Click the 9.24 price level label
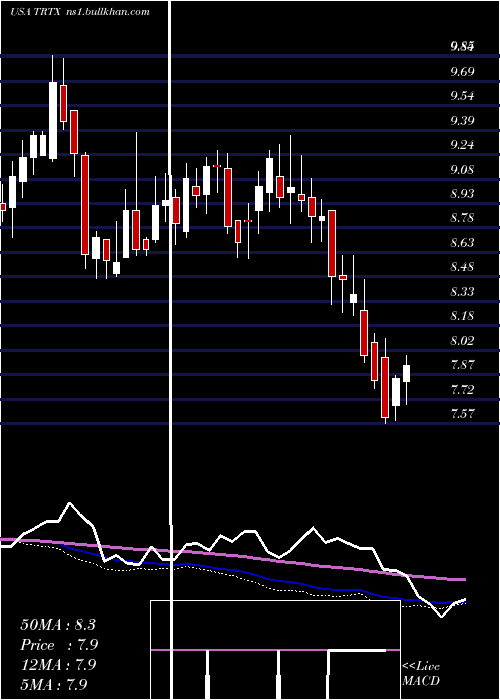Viewport: 500px width, 700px height. (463, 145)
